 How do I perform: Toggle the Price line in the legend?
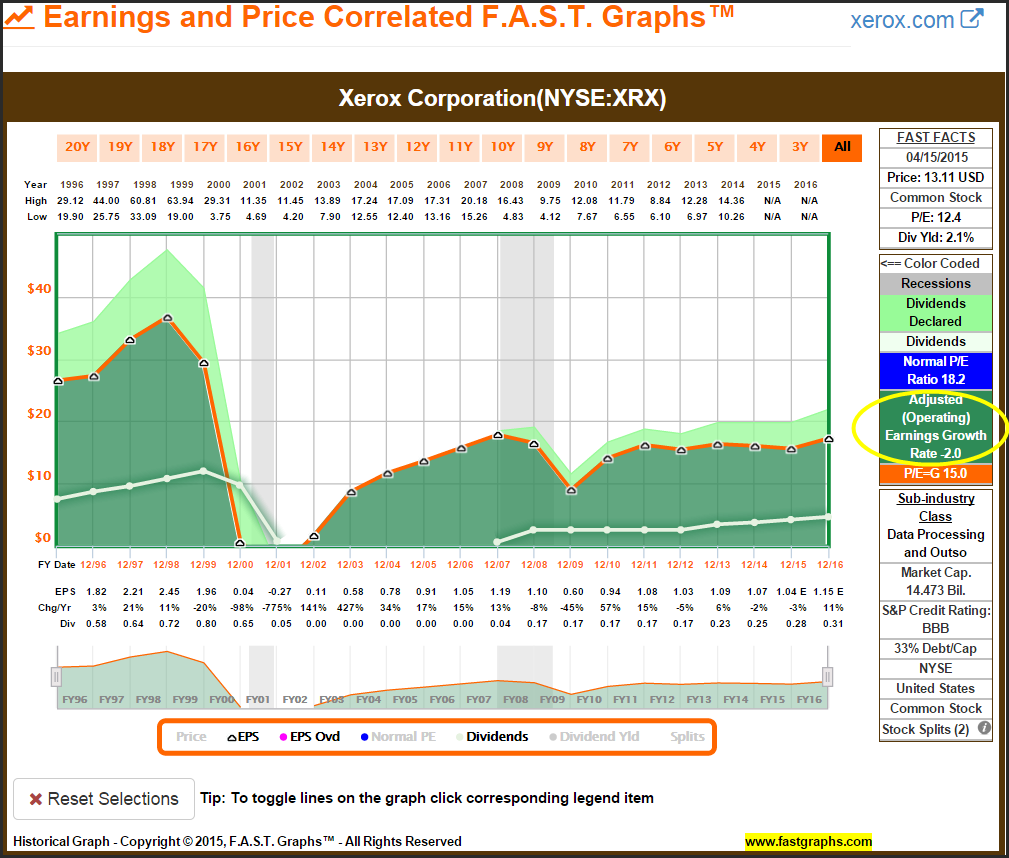[x=190, y=737]
